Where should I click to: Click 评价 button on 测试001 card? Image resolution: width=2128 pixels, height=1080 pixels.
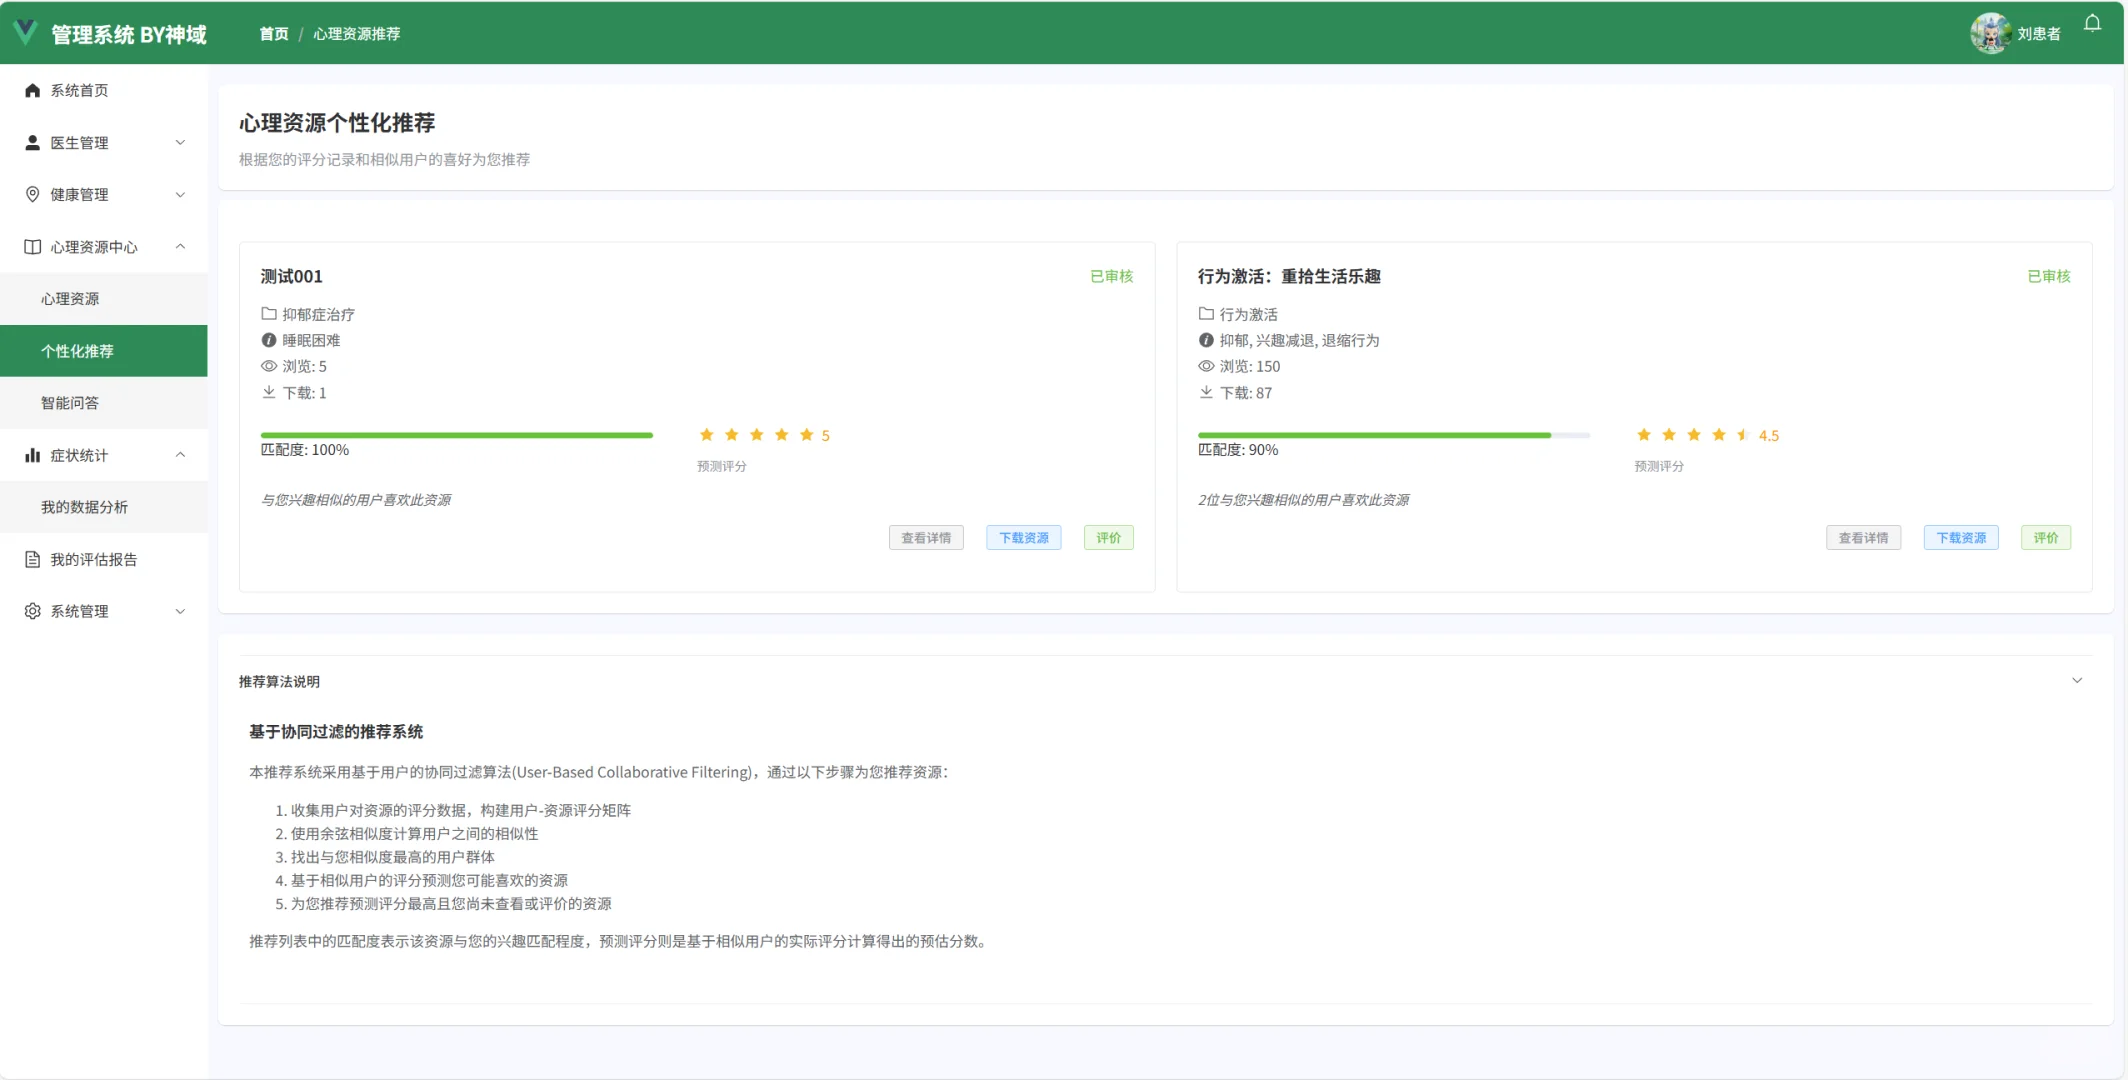point(1108,537)
